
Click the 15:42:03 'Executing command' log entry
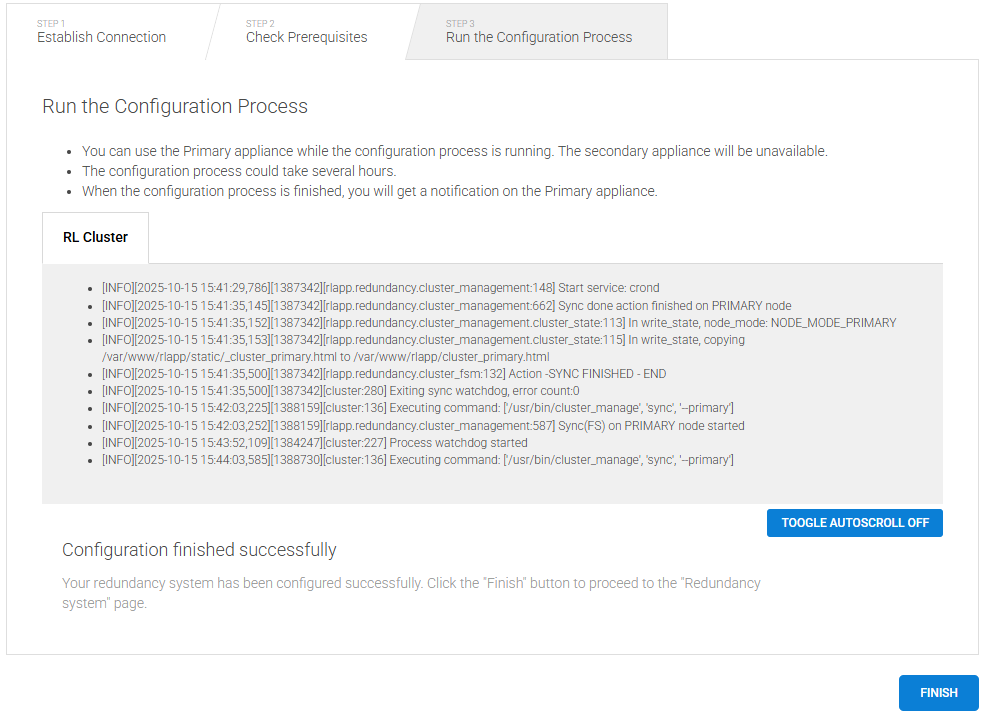[x=417, y=408]
